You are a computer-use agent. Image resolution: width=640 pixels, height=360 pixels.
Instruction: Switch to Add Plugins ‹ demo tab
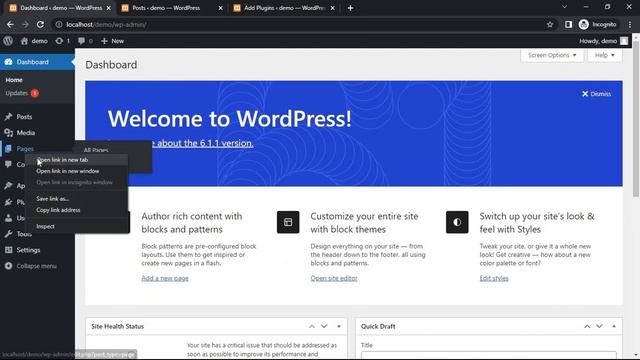coord(284,8)
